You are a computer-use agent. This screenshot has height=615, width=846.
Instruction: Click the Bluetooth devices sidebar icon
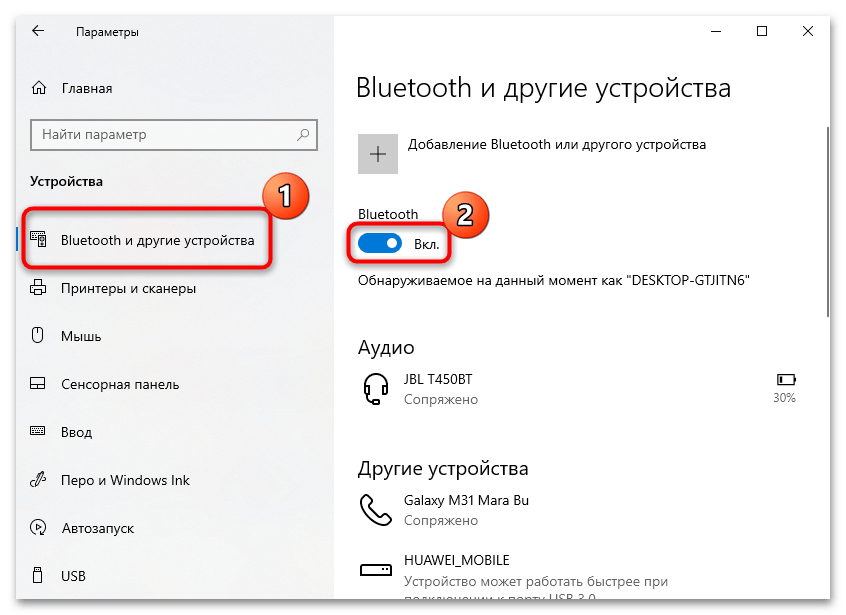tap(38, 240)
